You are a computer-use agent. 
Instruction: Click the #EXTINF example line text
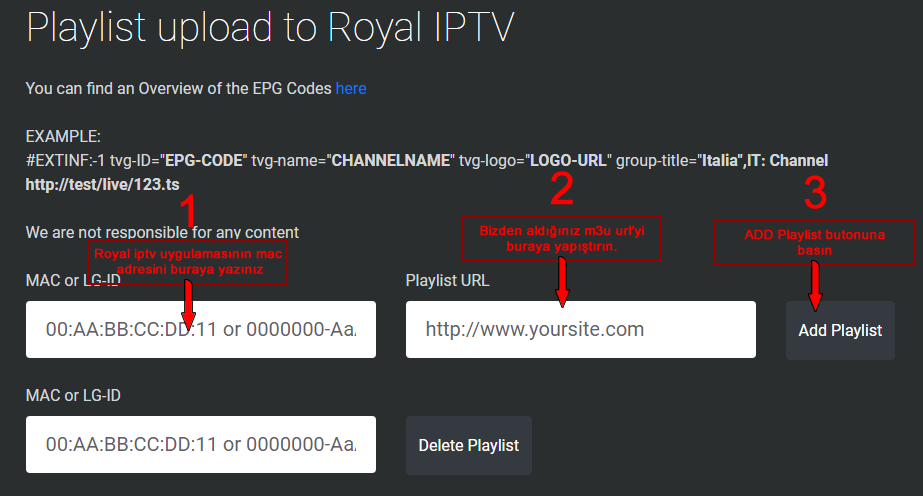[427, 161]
